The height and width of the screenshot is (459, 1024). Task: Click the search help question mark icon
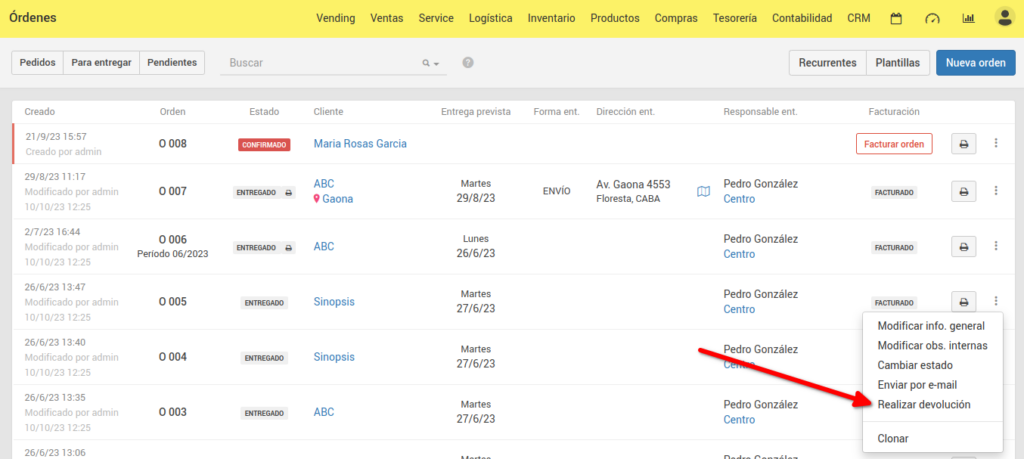pos(468,63)
